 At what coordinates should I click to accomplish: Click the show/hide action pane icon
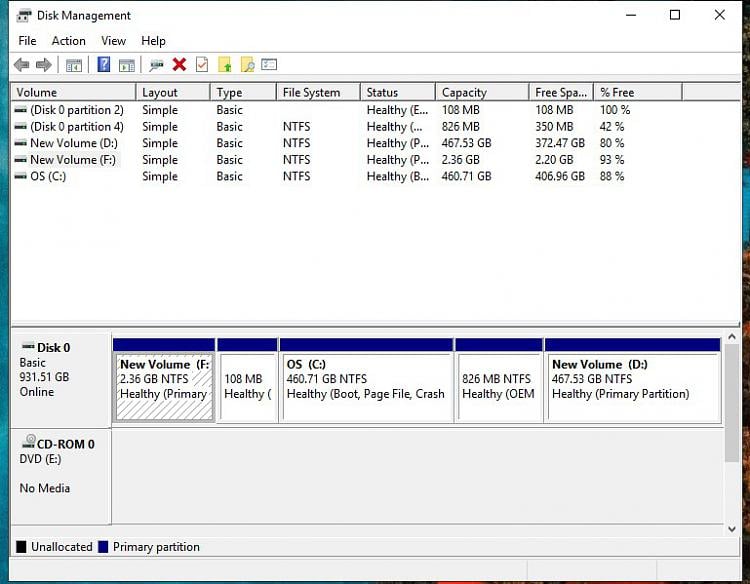coord(127,65)
